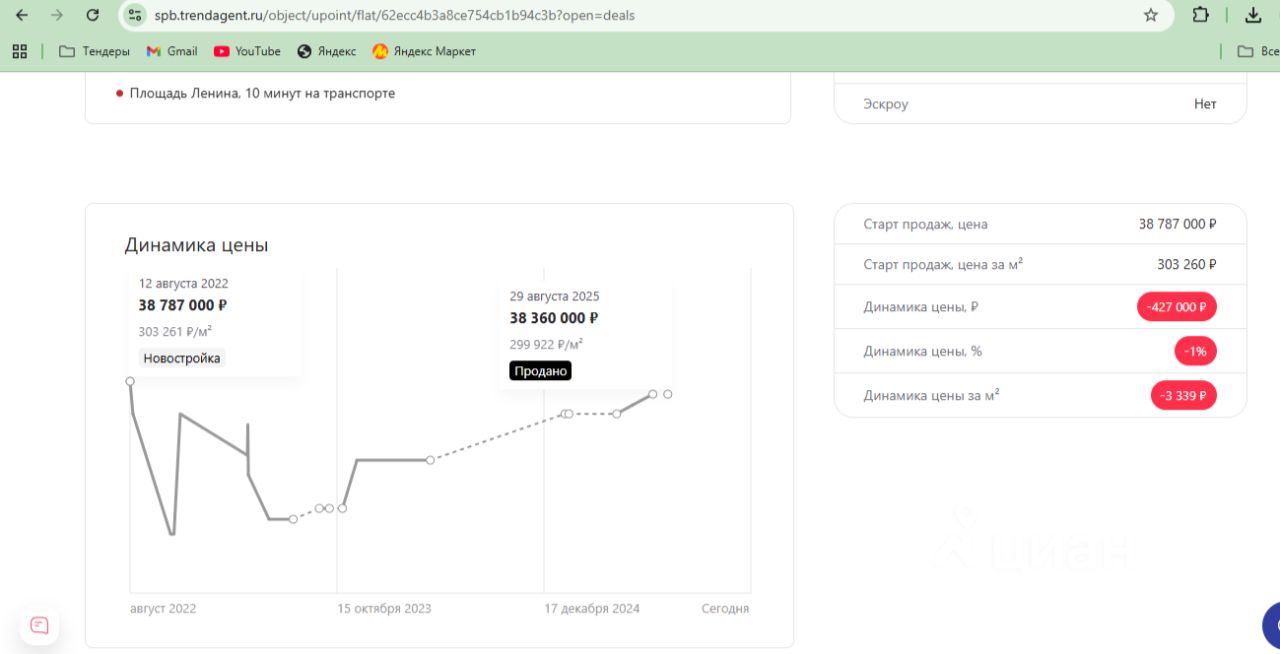Click the Старт продаж, цена label
The image size is (1280, 654).
[926, 224]
